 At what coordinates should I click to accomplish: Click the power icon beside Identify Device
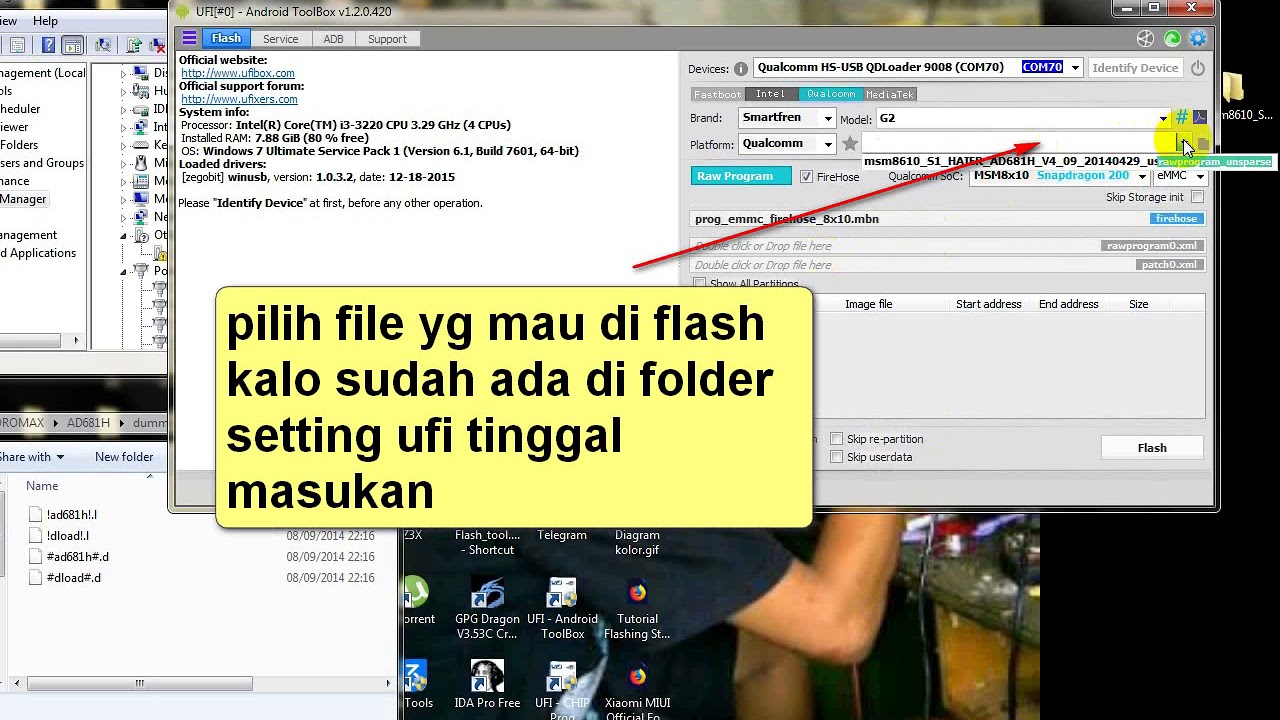1198,68
